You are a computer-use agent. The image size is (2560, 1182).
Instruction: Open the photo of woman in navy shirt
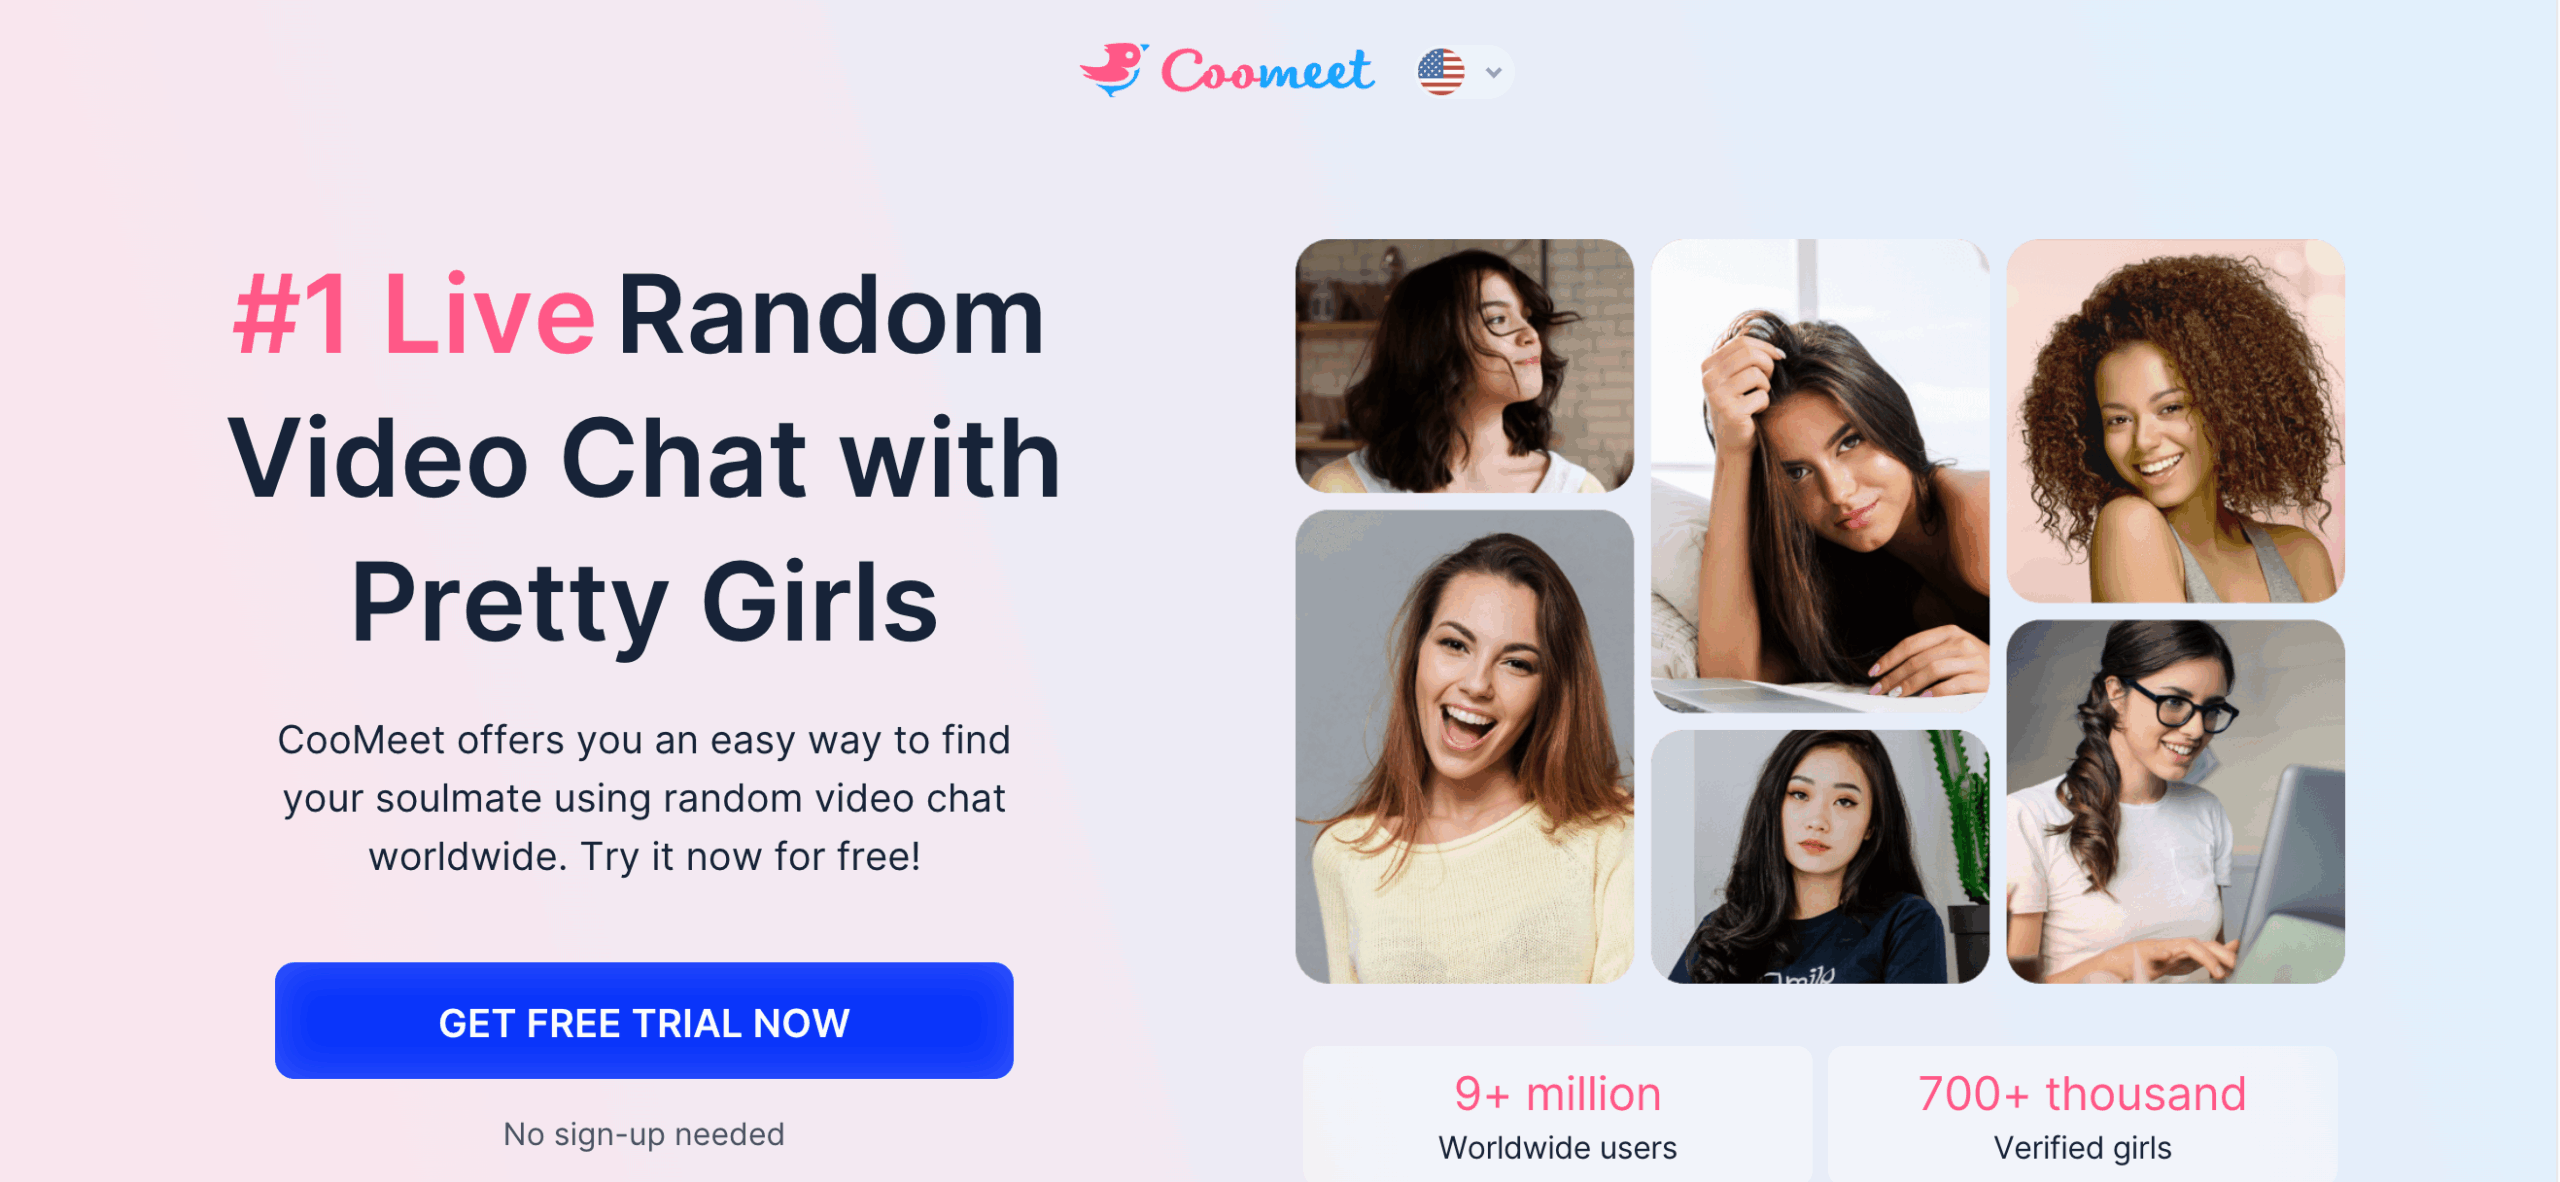[x=1819, y=857]
